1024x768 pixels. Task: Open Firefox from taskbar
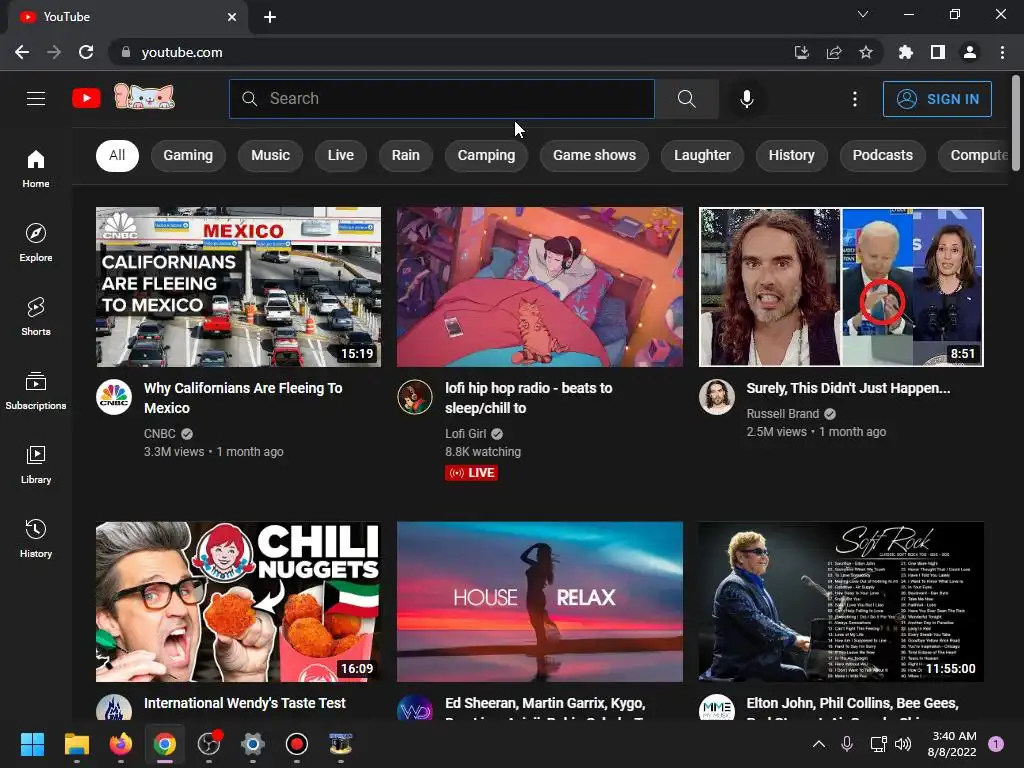[x=120, y=744]
